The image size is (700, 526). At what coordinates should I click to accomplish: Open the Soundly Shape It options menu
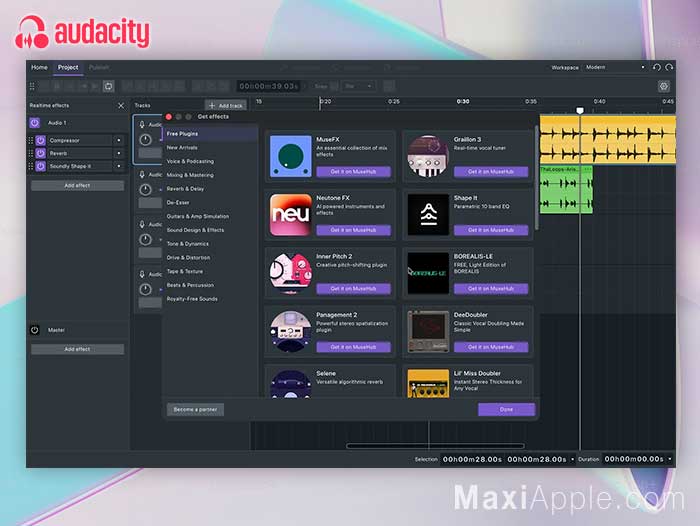click(119, 166)
